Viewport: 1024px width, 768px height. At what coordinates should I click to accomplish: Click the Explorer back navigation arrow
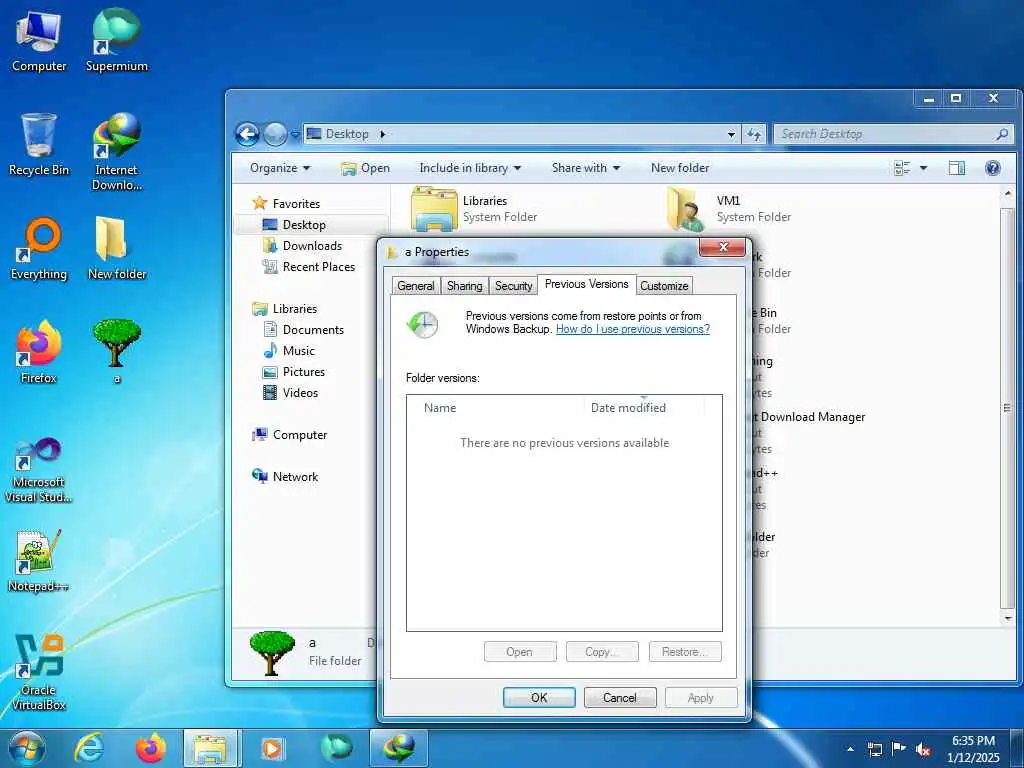[247, 135]
